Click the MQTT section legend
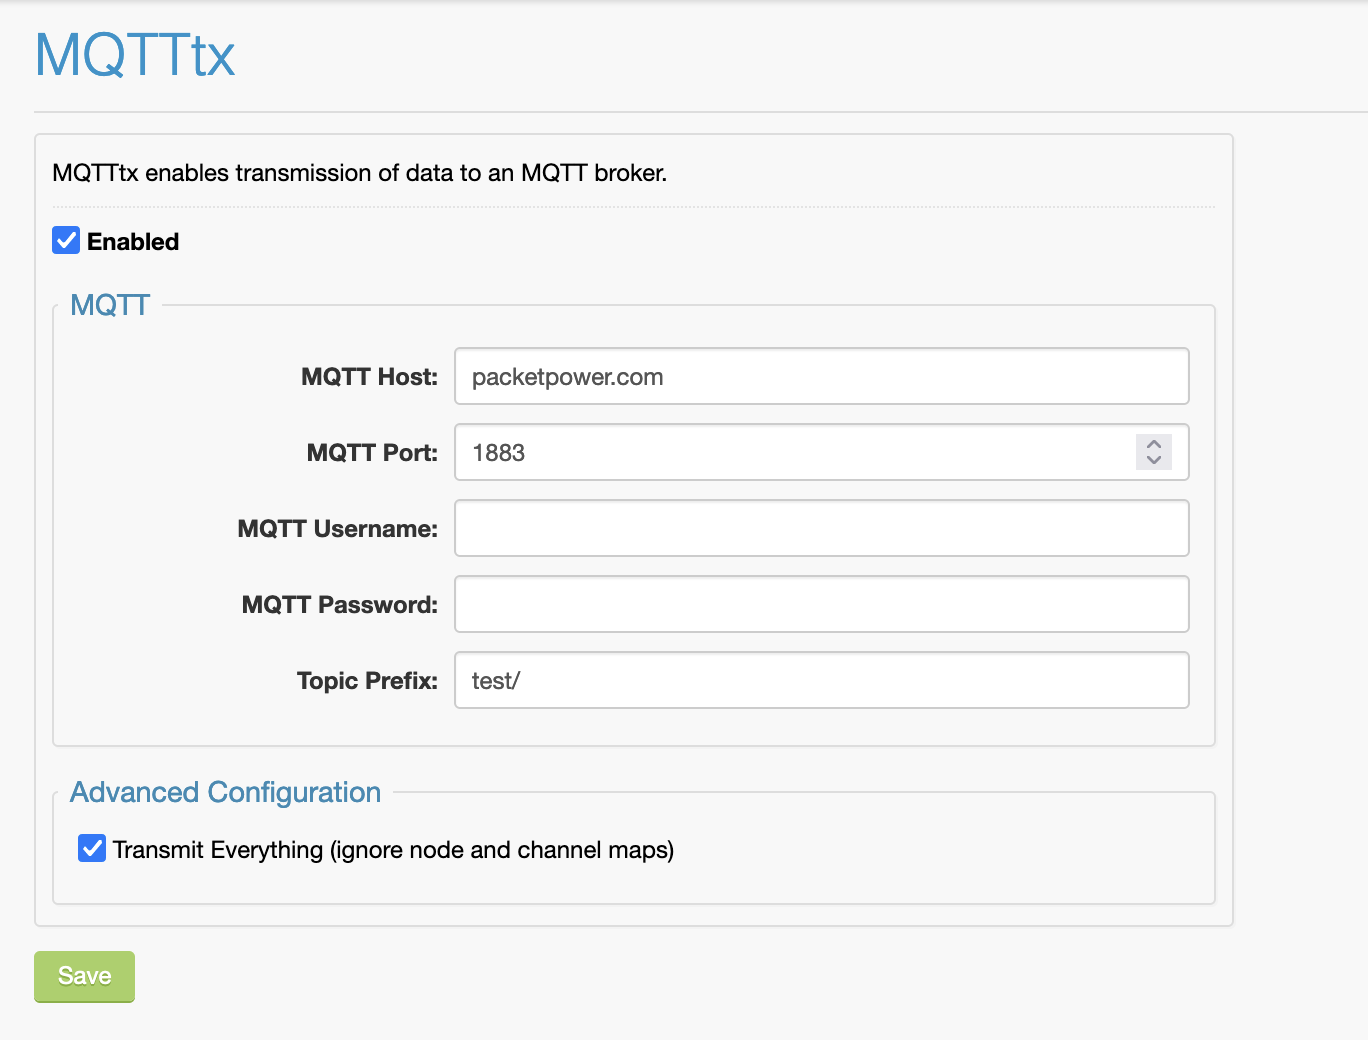The width and height of the screenshot is (1368, 1040). 110,305
